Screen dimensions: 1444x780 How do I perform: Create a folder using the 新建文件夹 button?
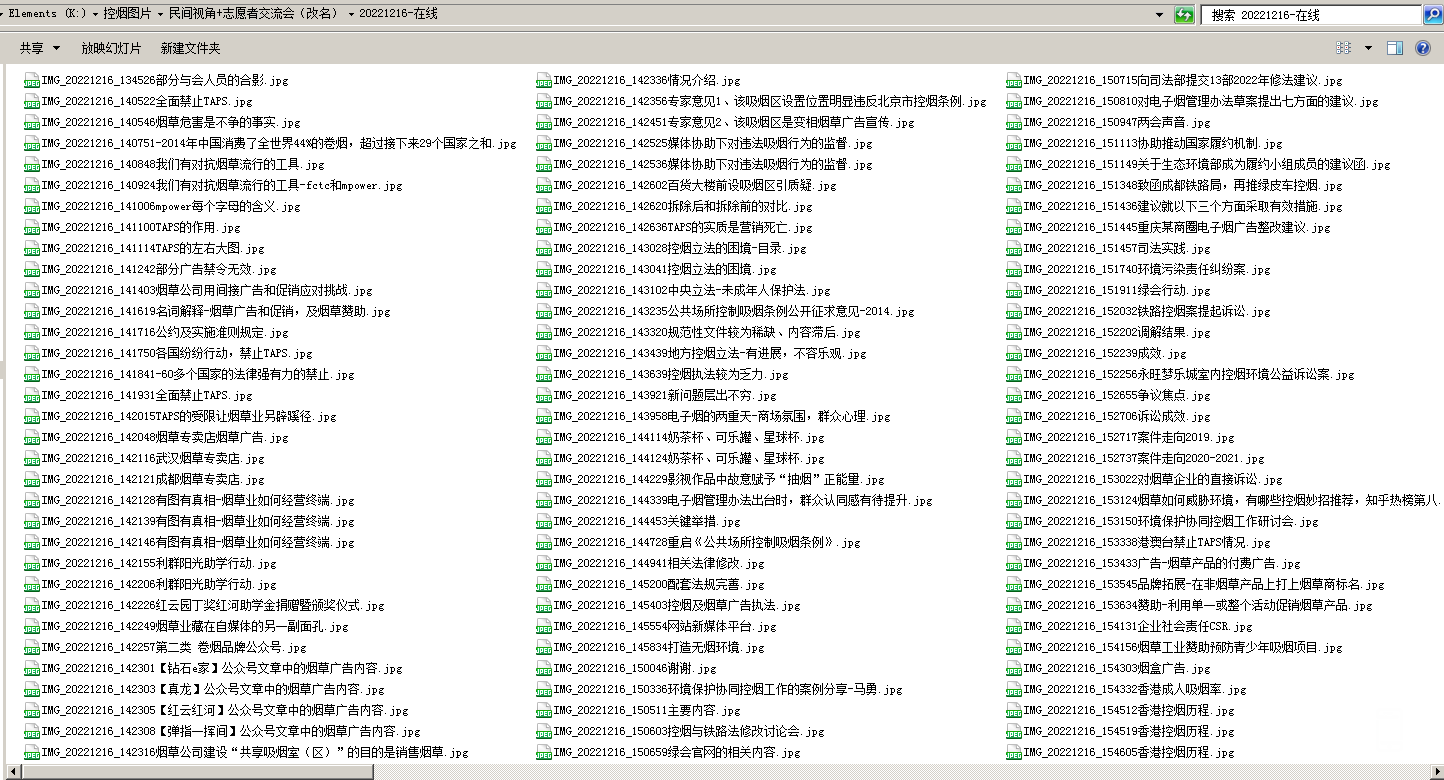coord(190,47)
